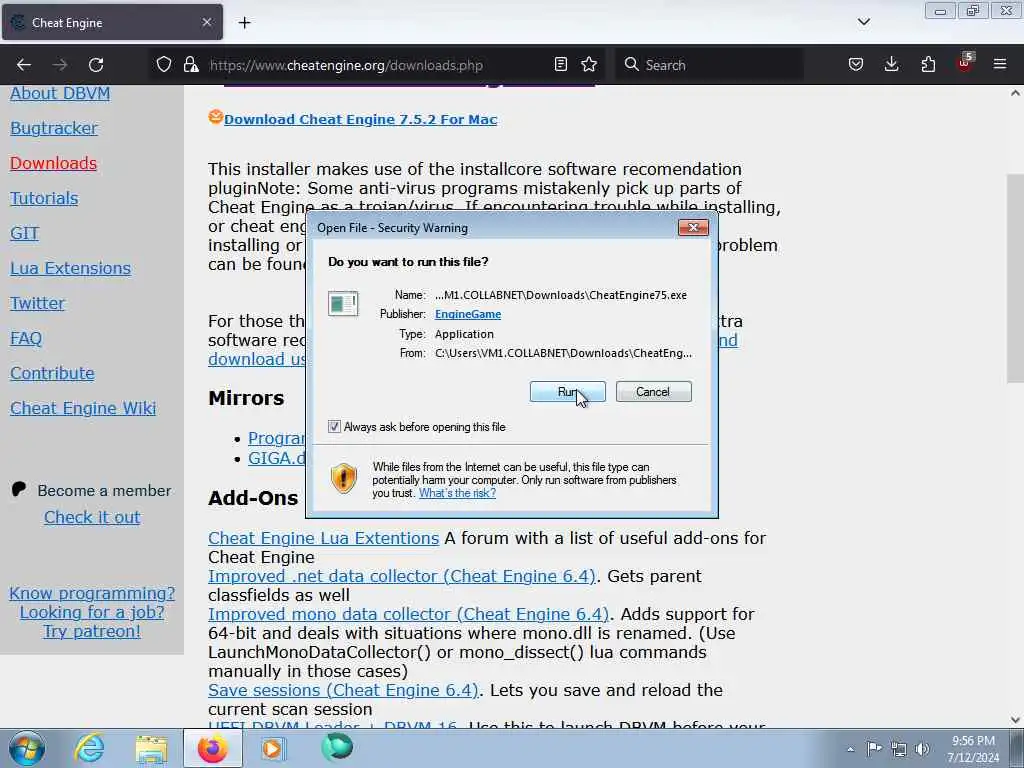Open the volume speaker icon in tray
This screenshot has height=768, width=1024.
pyautogui.click(x=922, y=749)
